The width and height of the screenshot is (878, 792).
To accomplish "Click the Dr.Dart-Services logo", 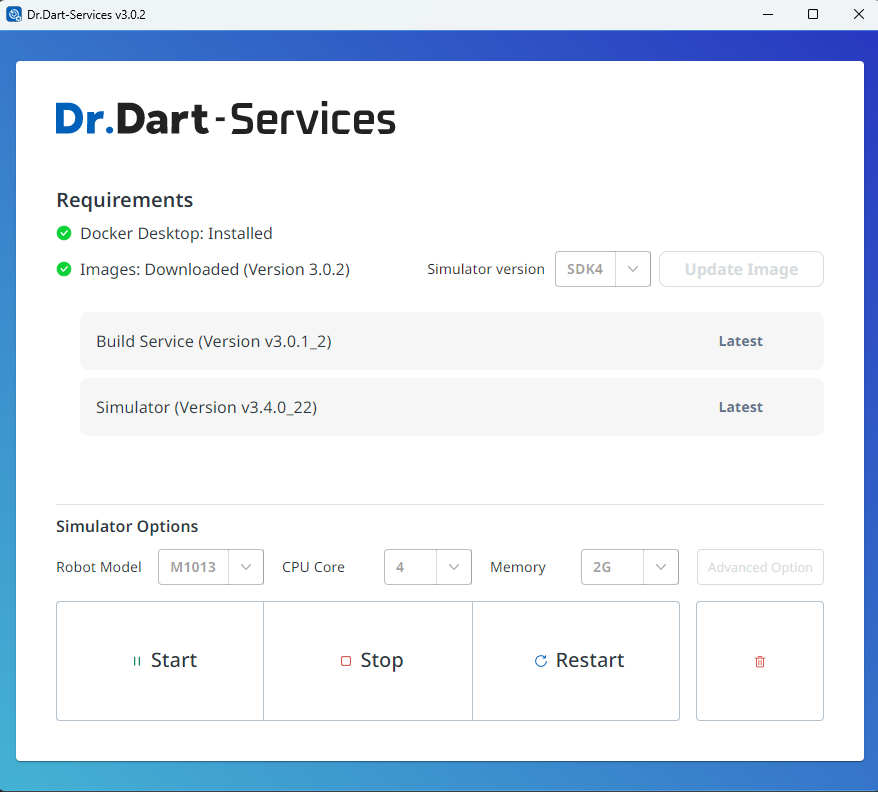I will [x=226, y=119].
